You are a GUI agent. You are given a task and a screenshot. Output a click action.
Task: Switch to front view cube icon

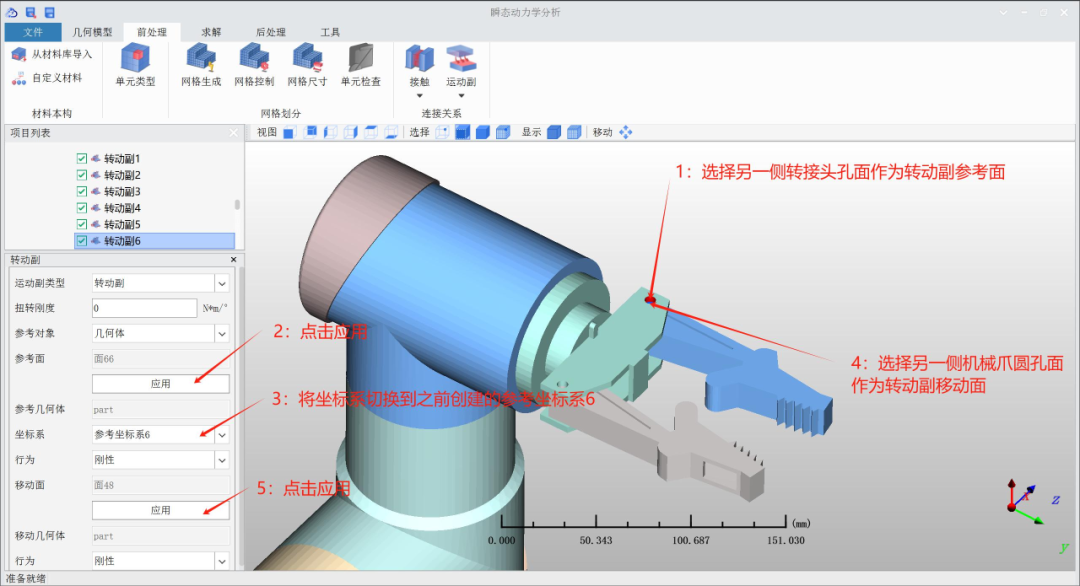[x=289, y=132]
